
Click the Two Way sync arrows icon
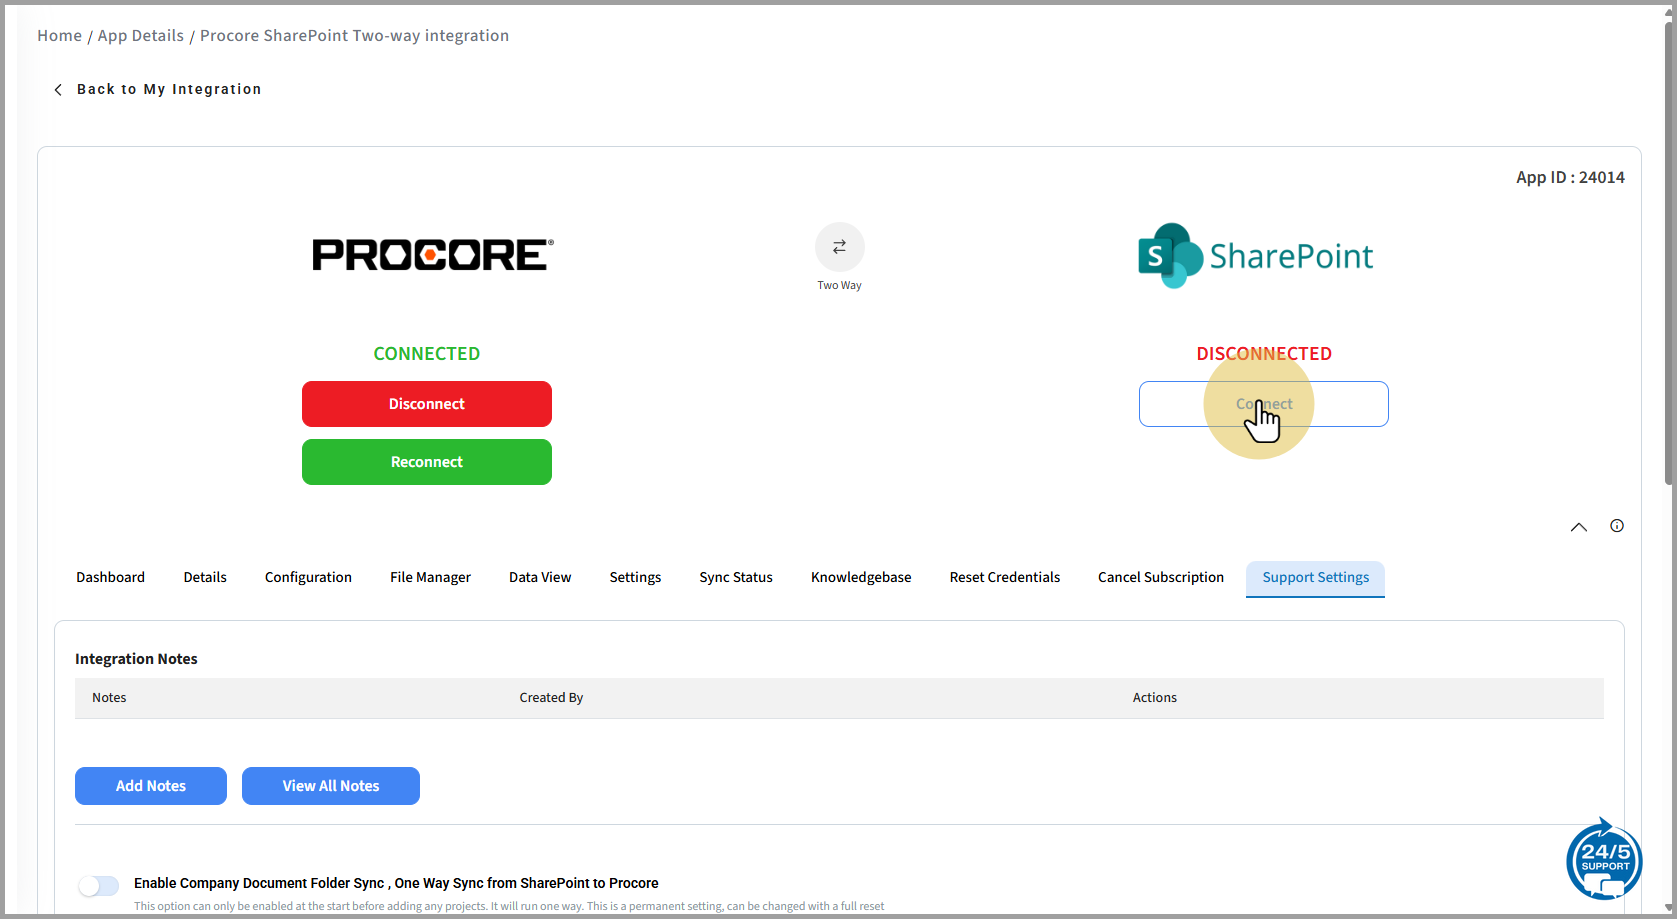(839, 247)
